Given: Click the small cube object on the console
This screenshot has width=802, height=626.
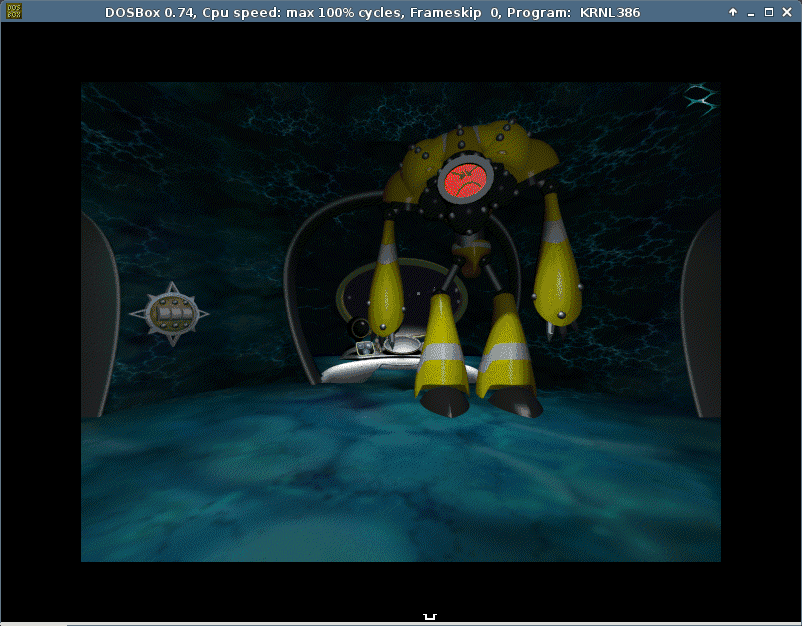Looking at the screenshot, I should coord(366,348).
